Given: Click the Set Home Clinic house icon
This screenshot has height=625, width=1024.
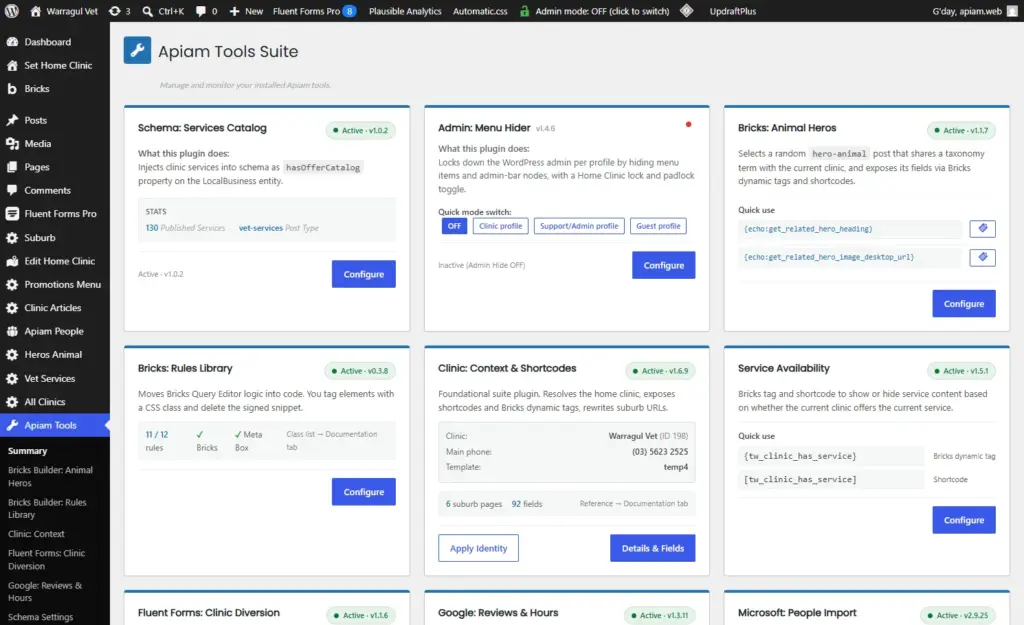Looking at the screenshot, I should [x=12, y=65].
